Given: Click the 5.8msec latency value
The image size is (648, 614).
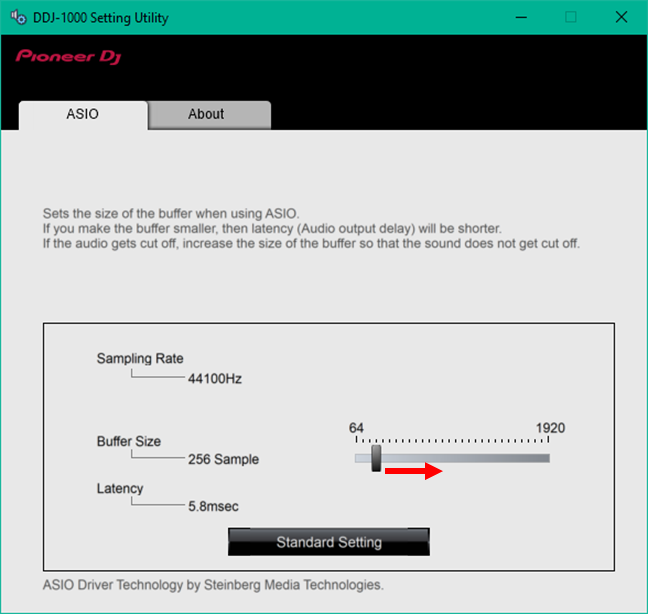Looking at the screenshot, I should pyautogui.click(x=213, y=506).
